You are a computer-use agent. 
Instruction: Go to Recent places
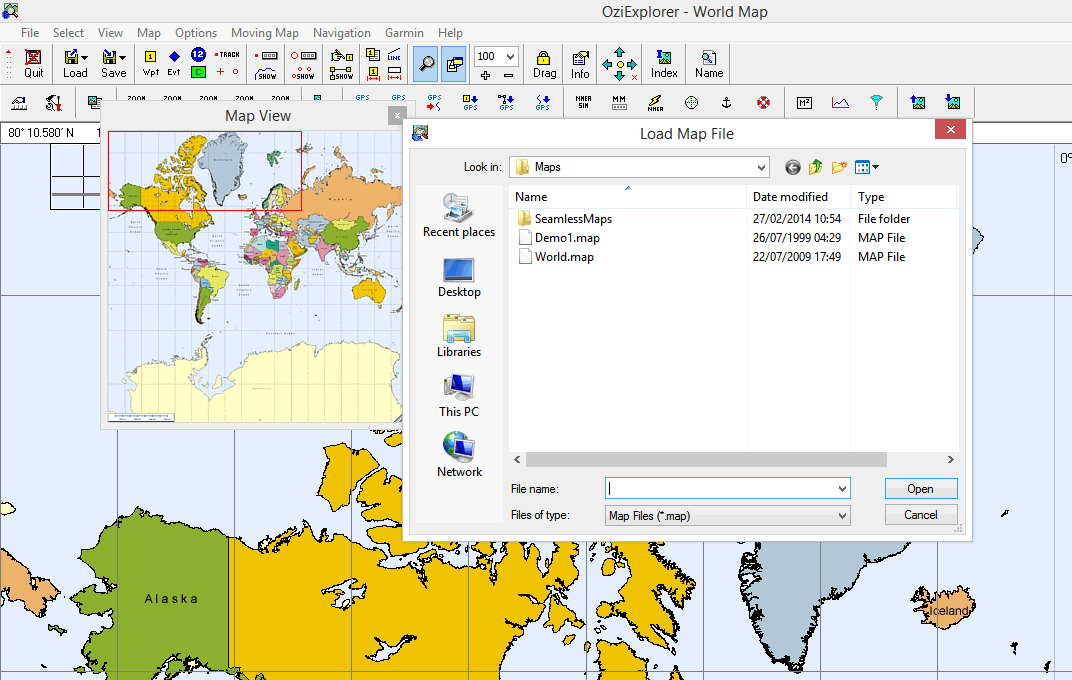(459, 215)
